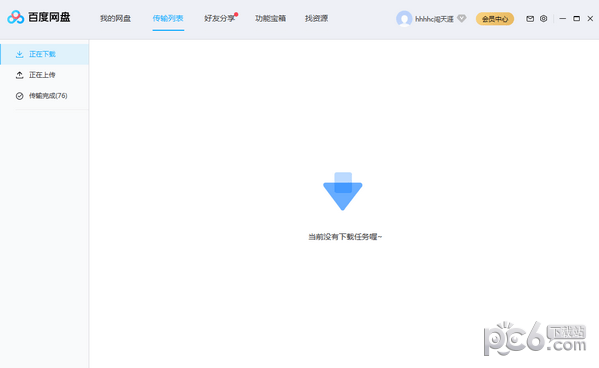This screenshot has height=368, width=599.
Task: Click the hhhhc username text
Action: point(434,19)
